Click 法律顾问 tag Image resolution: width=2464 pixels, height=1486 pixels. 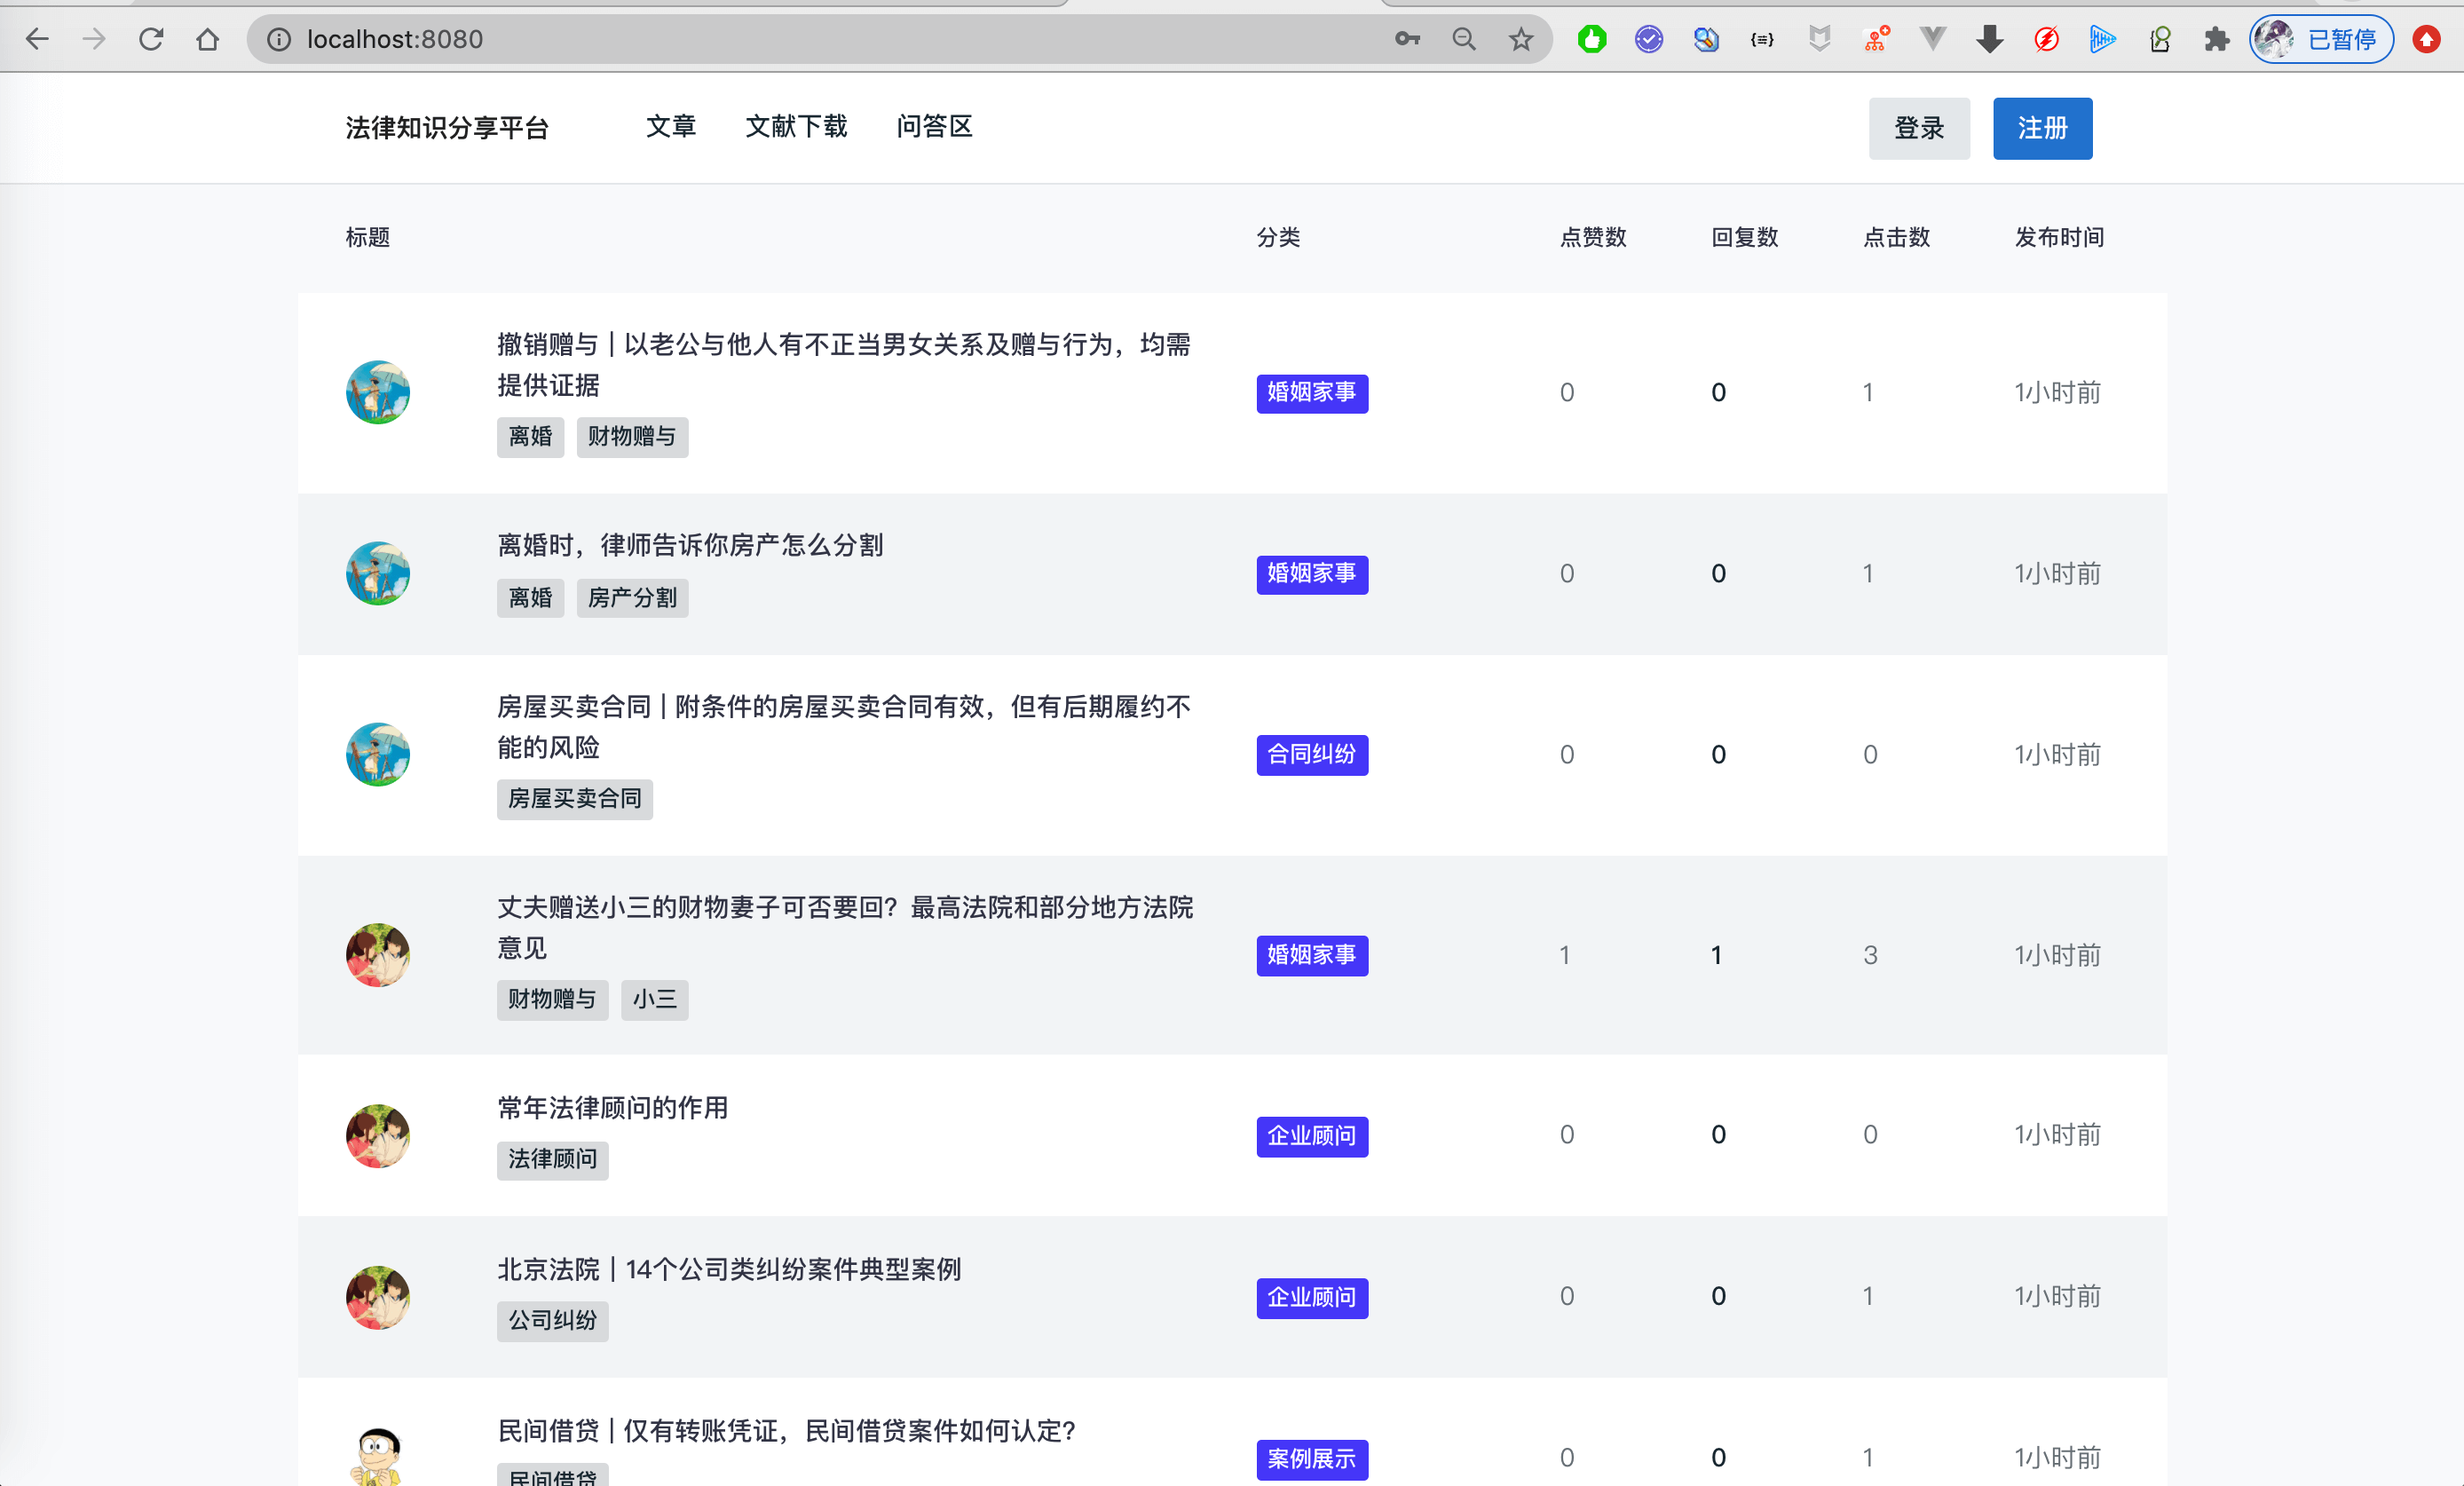point(552,1160)
